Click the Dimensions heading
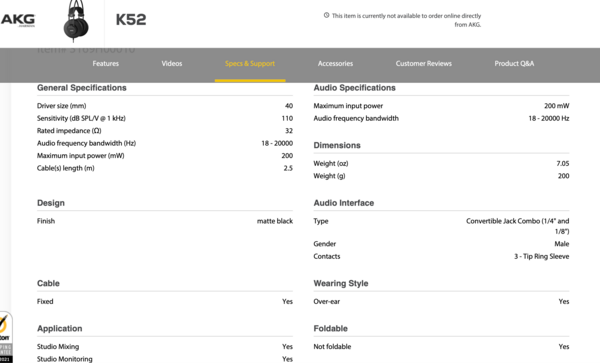The image size is (600, 363). click(337, 145)
